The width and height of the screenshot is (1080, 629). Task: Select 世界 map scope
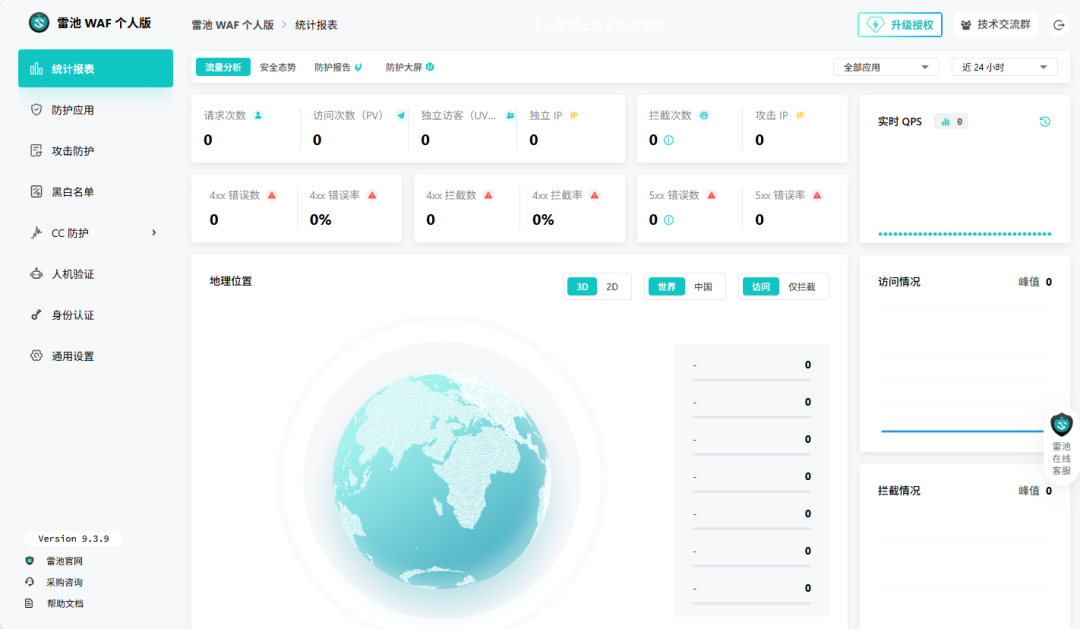click(x=667, y=287)
